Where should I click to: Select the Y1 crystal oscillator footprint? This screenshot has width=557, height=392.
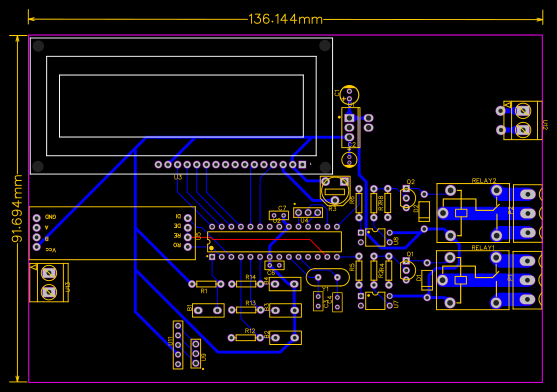click(328, 277)
